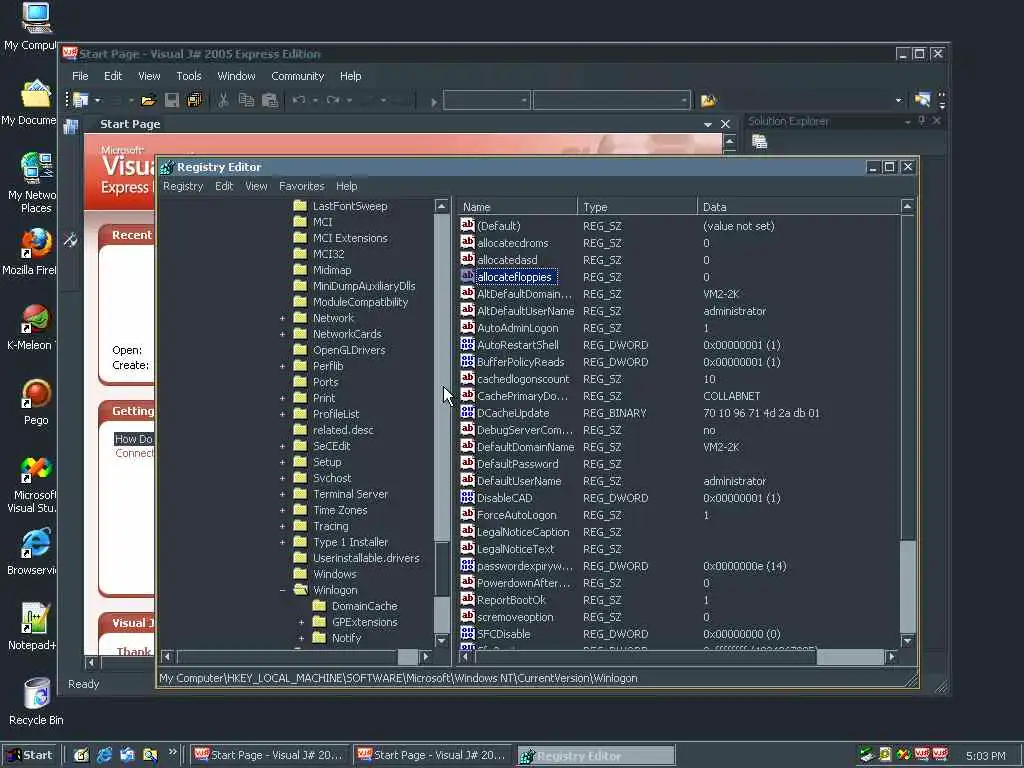Select the DefaultPassword value

tap(517, 464)
